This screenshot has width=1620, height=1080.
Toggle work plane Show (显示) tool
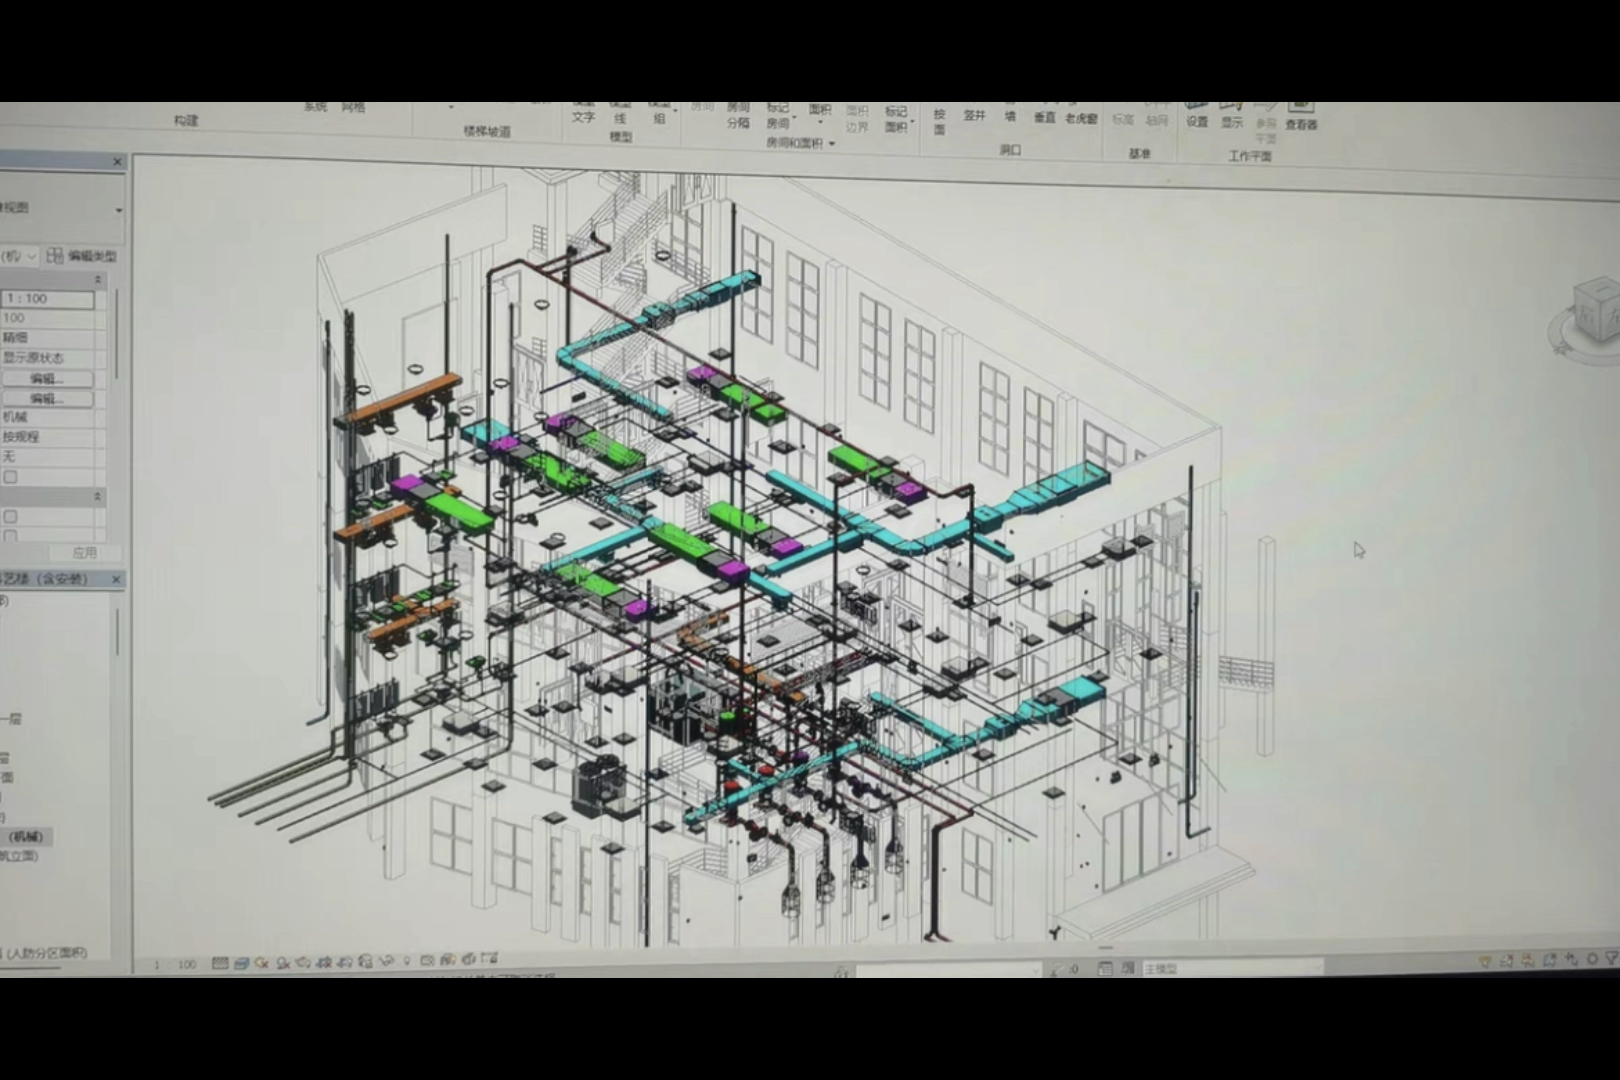[x=1232, y=117]
